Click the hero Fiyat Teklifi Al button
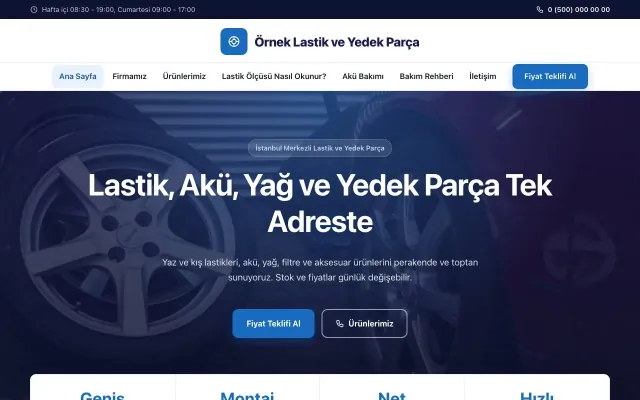 (273, 324)
